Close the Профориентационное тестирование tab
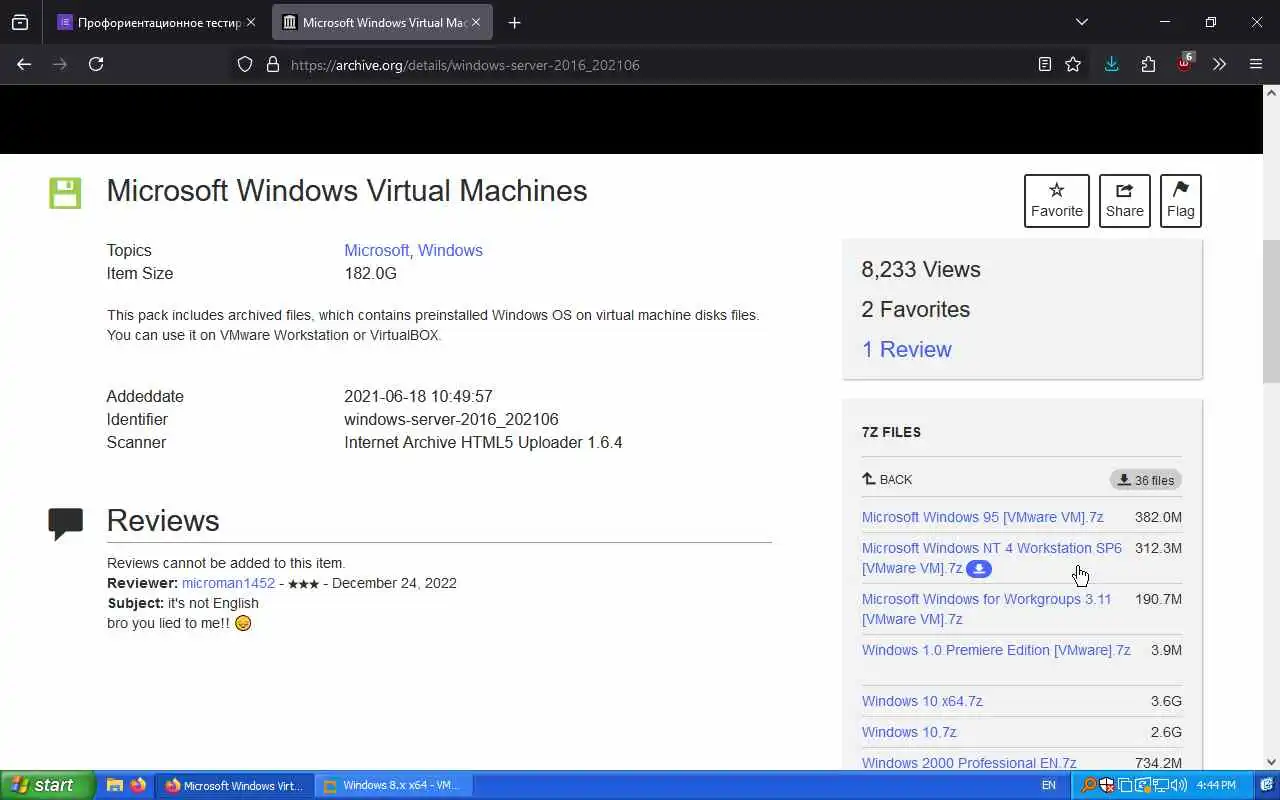1280x800 pixels. [x=251, y=22]
